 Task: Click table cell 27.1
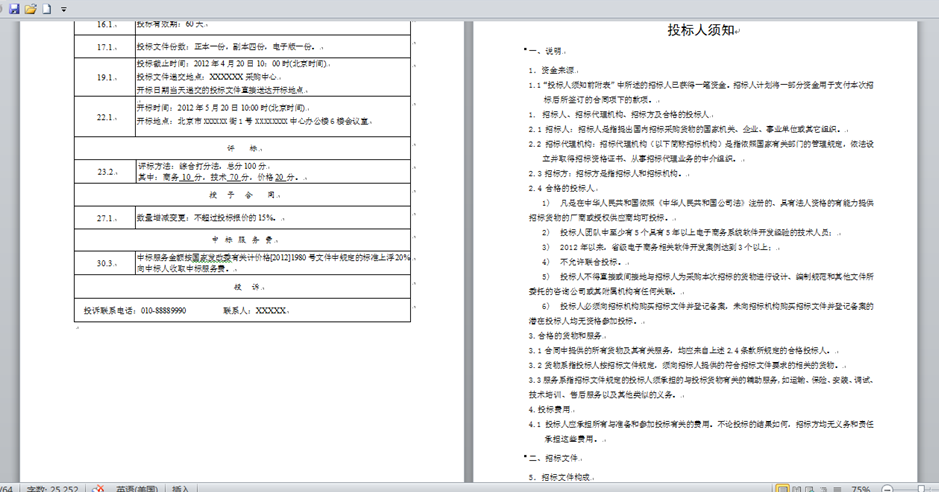(x=107, y=218)
